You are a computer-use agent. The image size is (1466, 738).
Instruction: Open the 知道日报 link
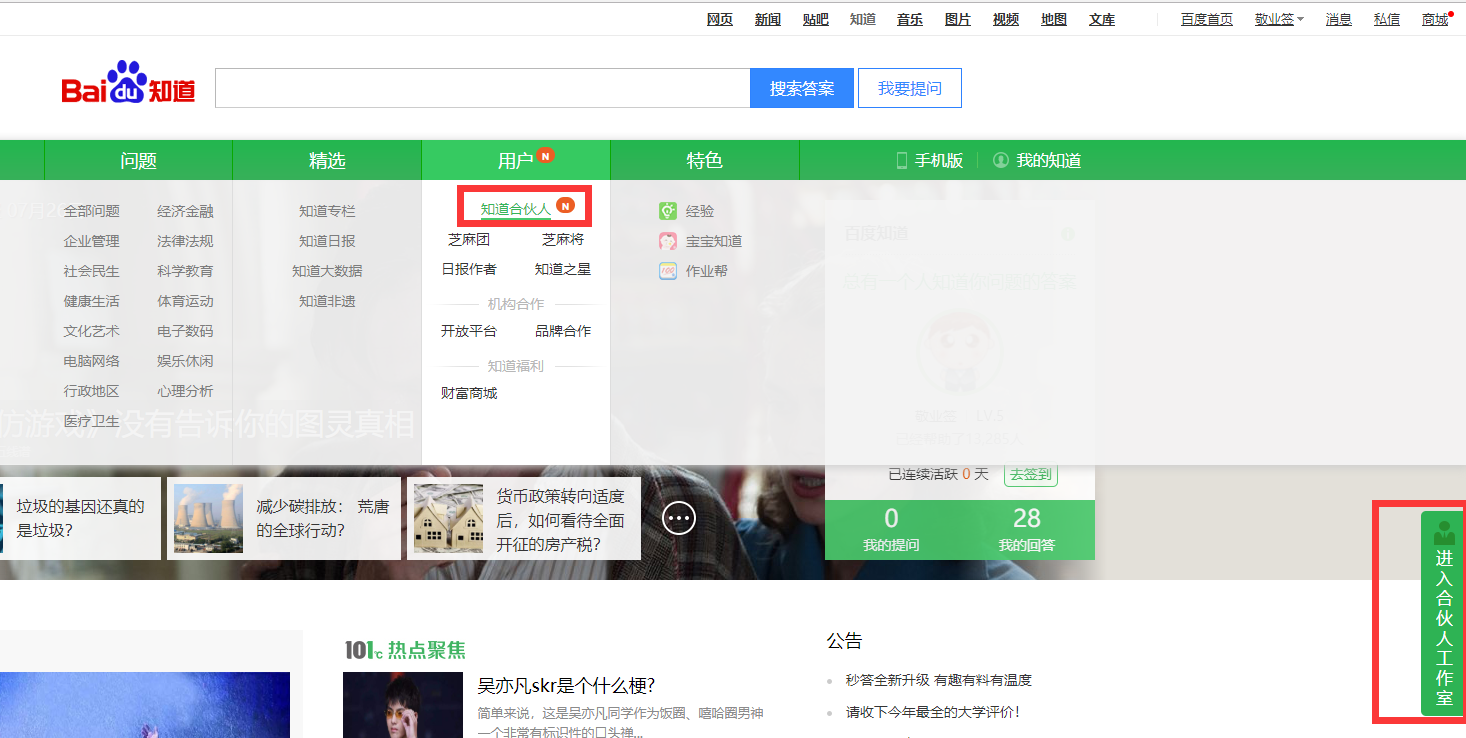click(x=327, y=241)
